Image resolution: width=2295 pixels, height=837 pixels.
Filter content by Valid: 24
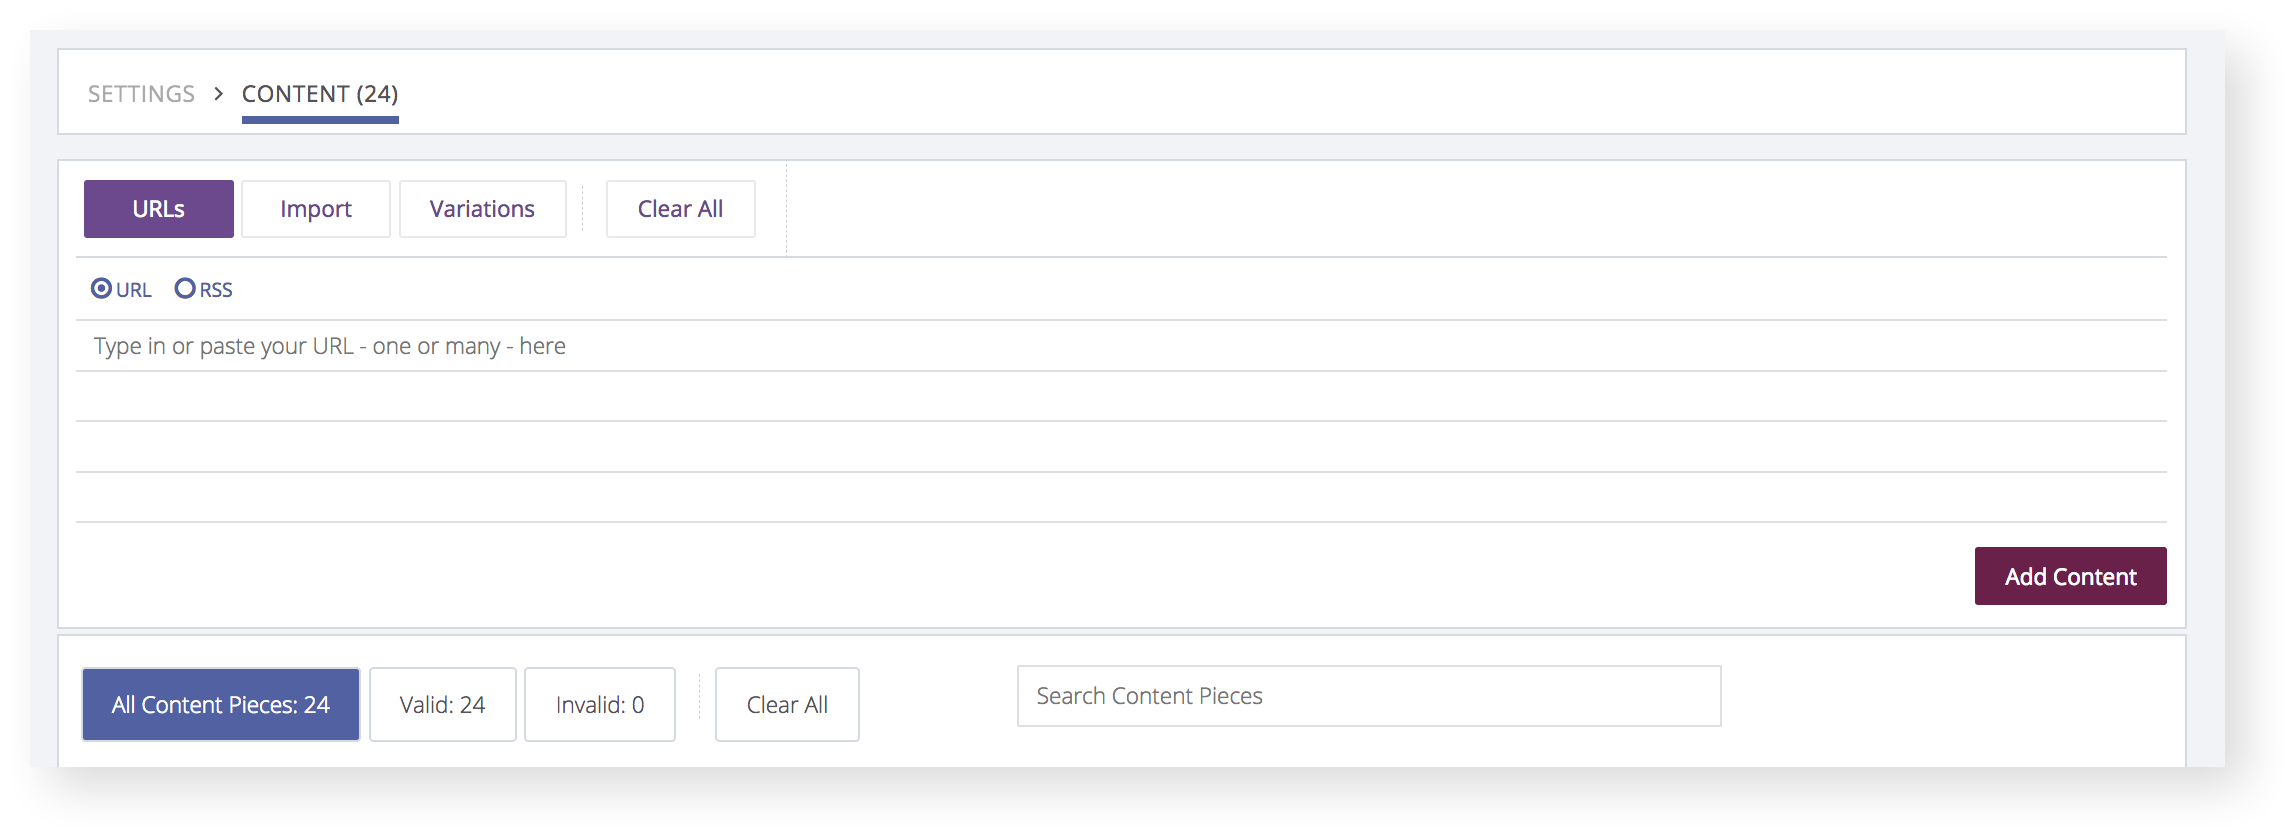coord(442,704)
